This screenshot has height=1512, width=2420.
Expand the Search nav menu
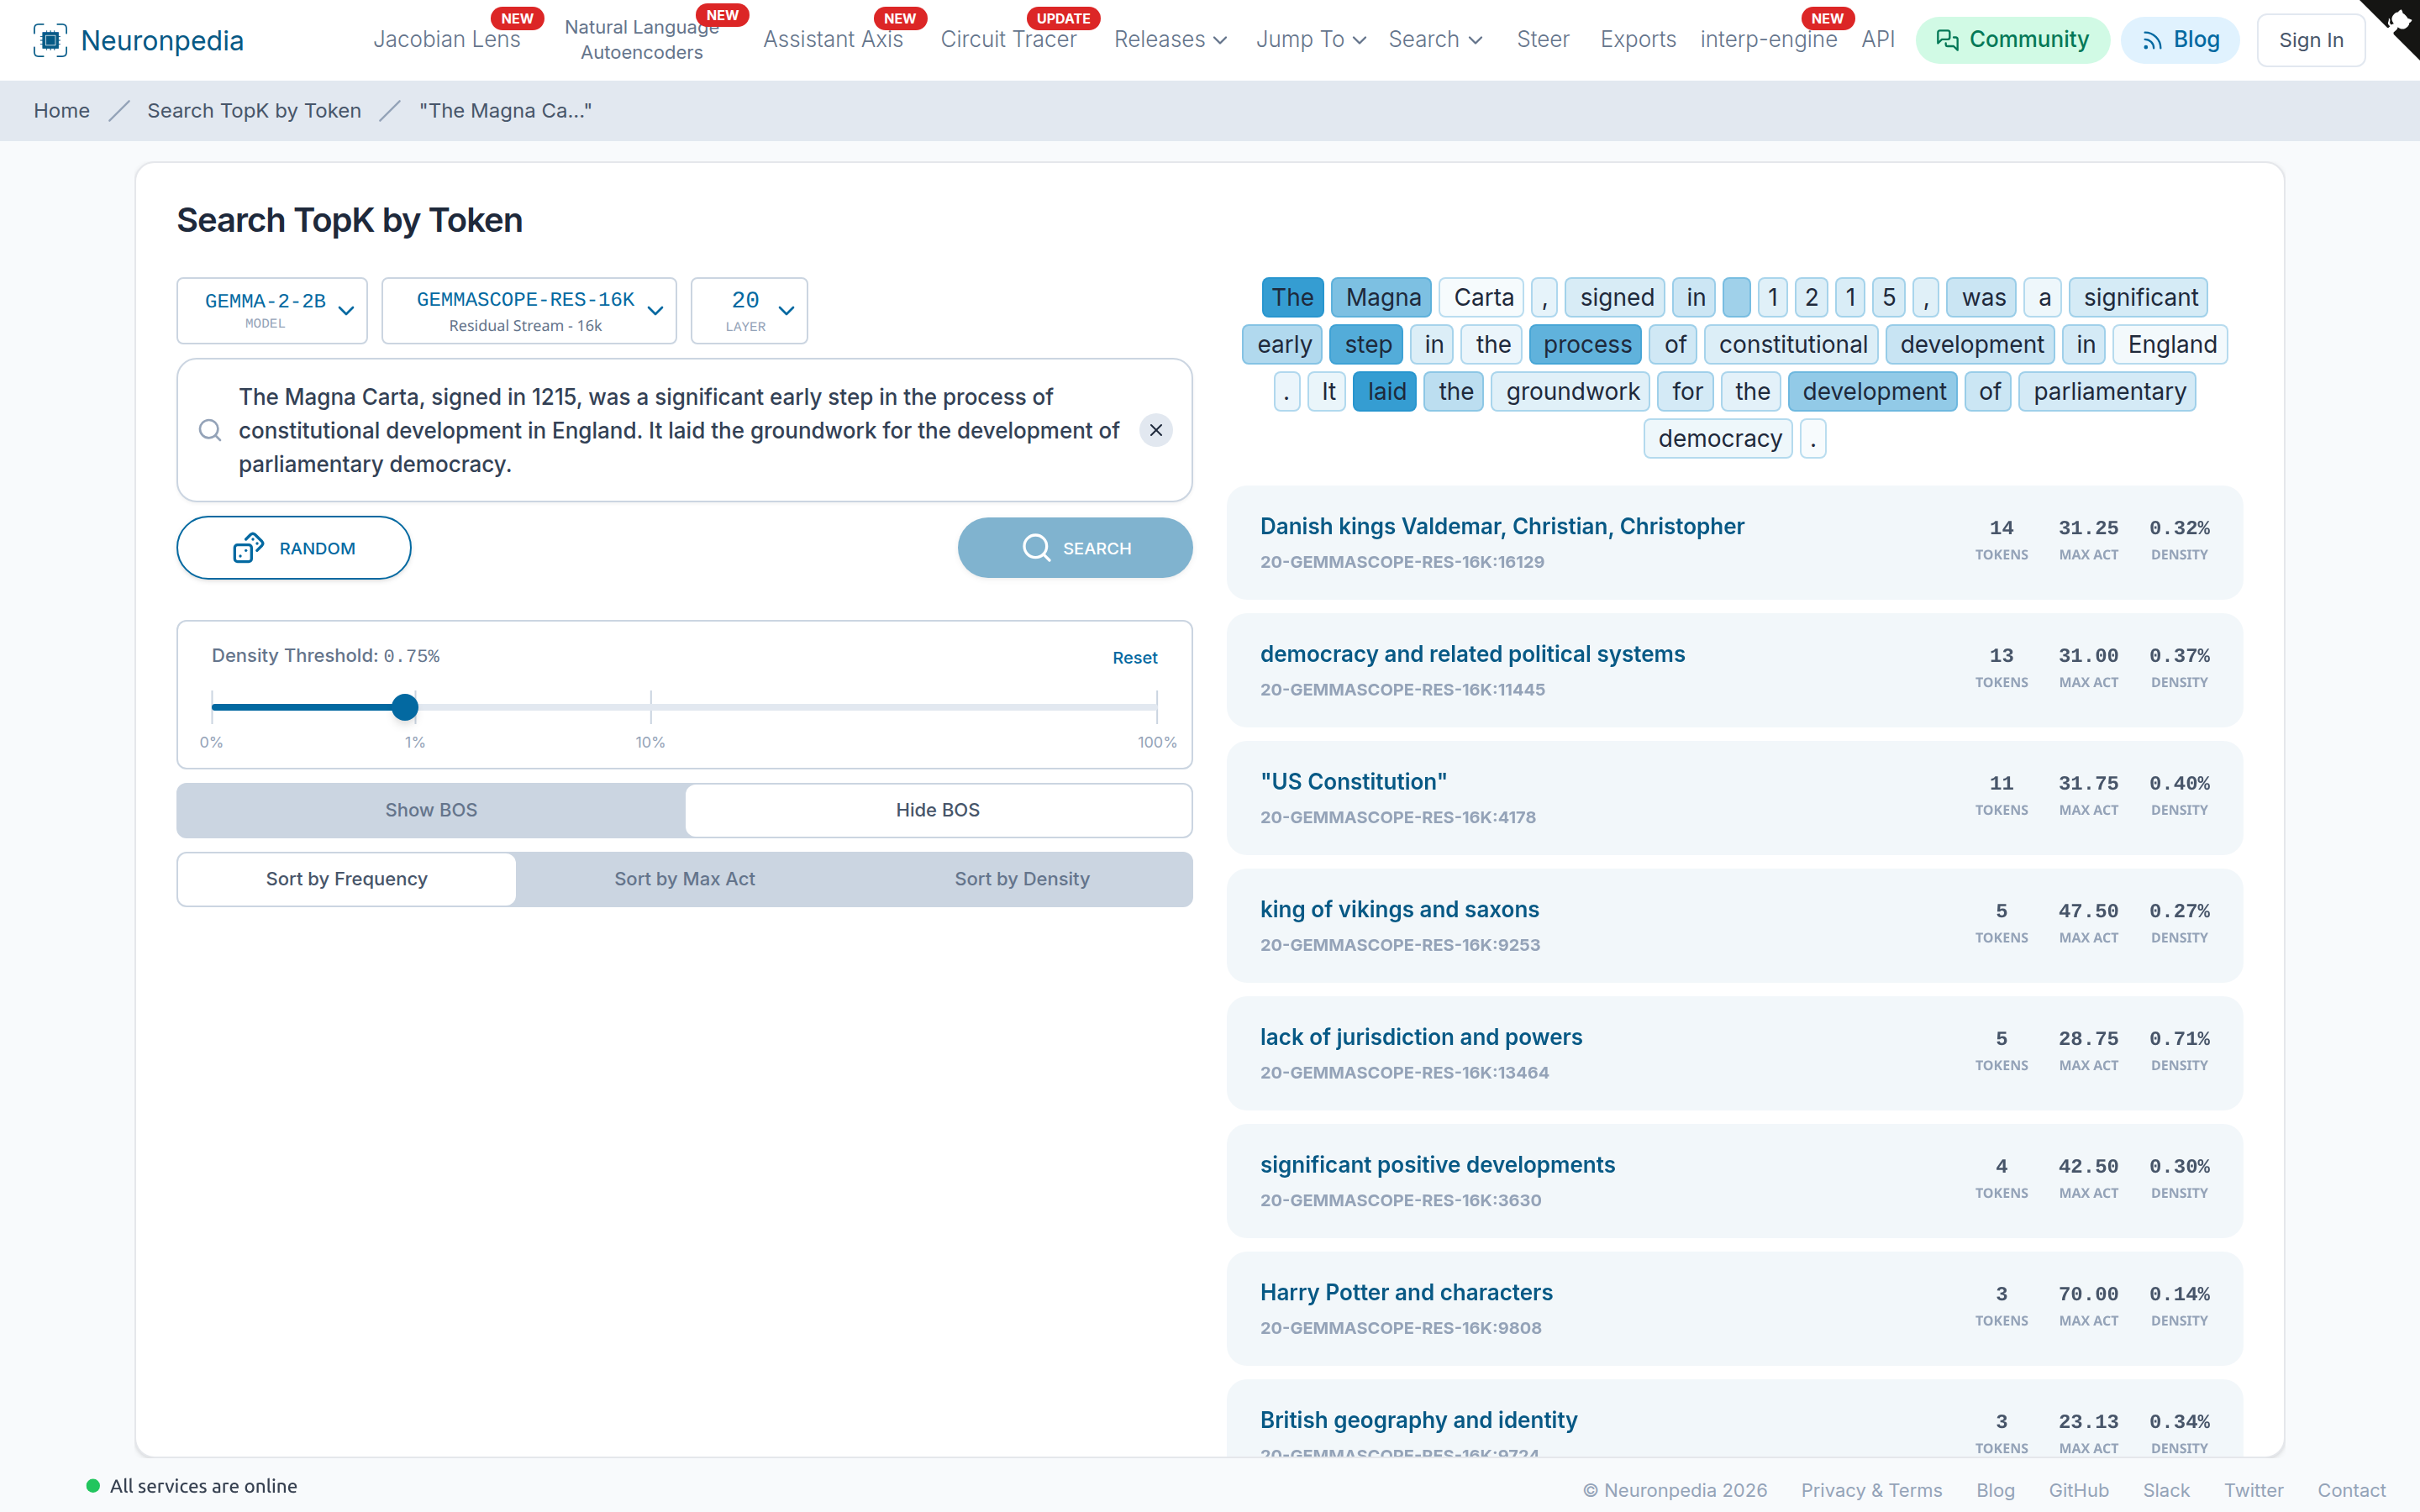[x=1435, y=40]
